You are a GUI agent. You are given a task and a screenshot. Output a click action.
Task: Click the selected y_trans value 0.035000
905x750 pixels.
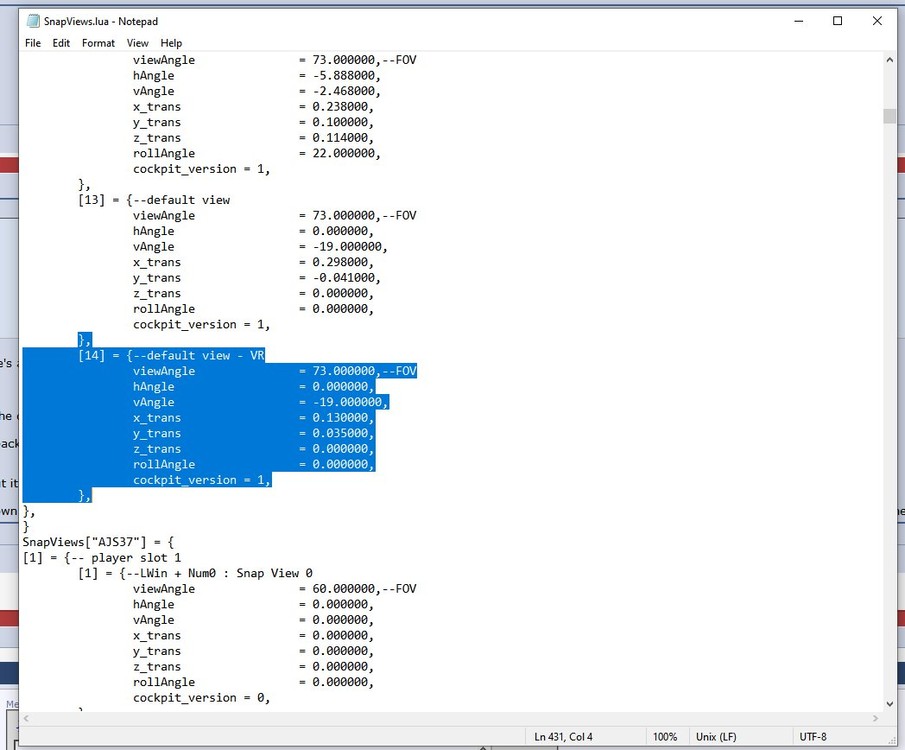341,433
